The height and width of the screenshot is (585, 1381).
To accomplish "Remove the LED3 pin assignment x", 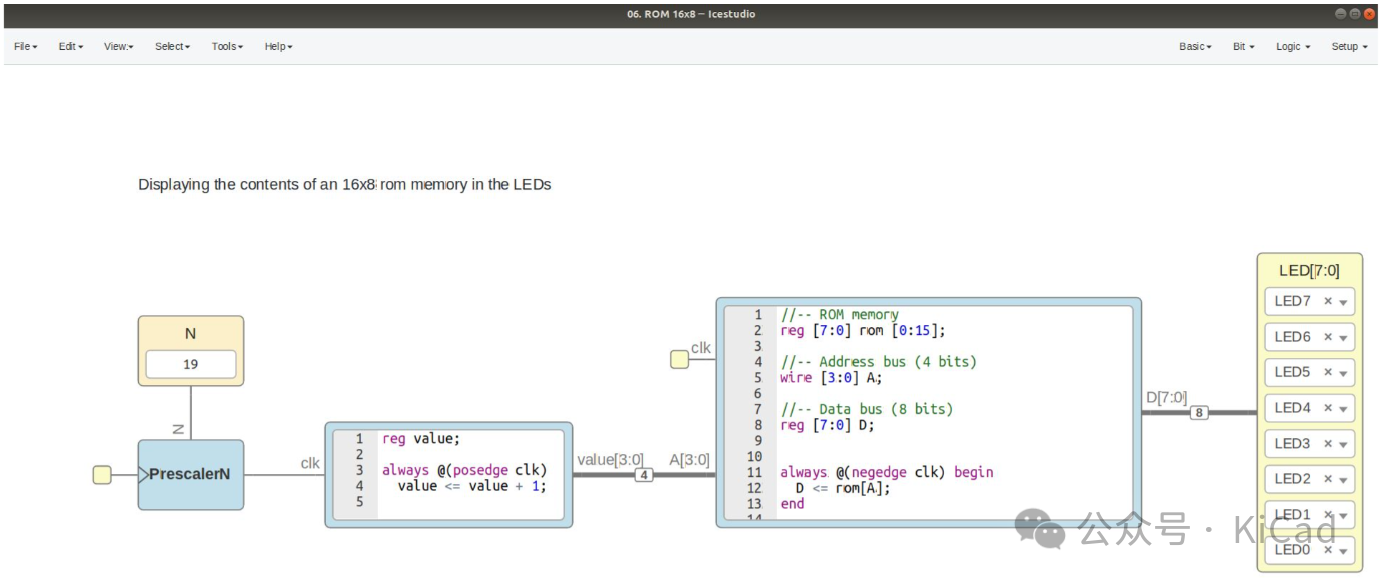I will pyautogui.click(x=1328, y=443).
